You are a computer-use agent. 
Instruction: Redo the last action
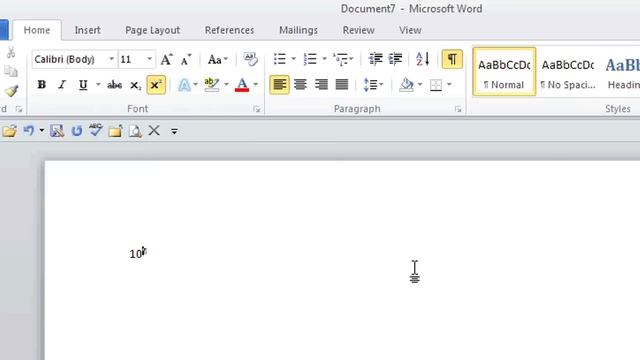click(x=77, y=131)
